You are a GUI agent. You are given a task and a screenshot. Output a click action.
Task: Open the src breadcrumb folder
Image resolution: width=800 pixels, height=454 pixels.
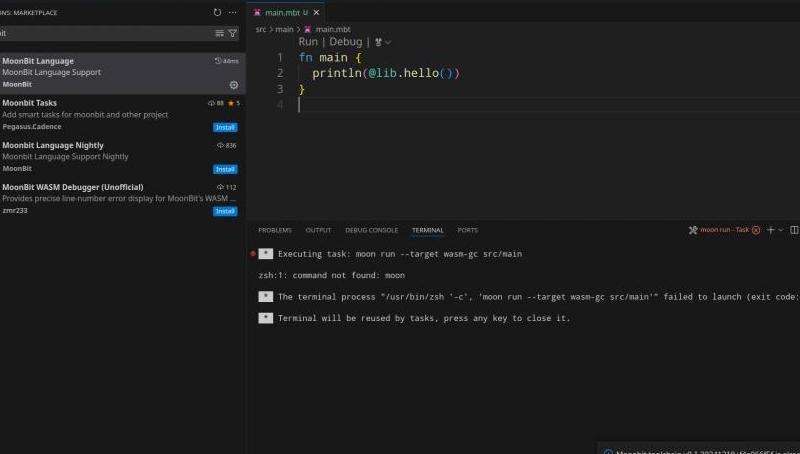(261, 29)
